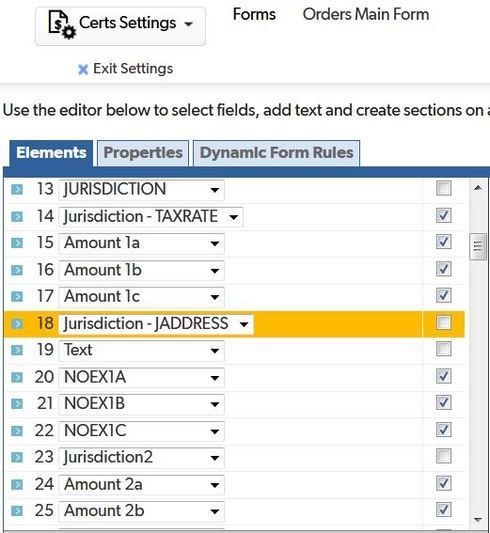Click the elements list scrollbar thumb
Screen dimensions: 490x533
[x=478, y=246]
